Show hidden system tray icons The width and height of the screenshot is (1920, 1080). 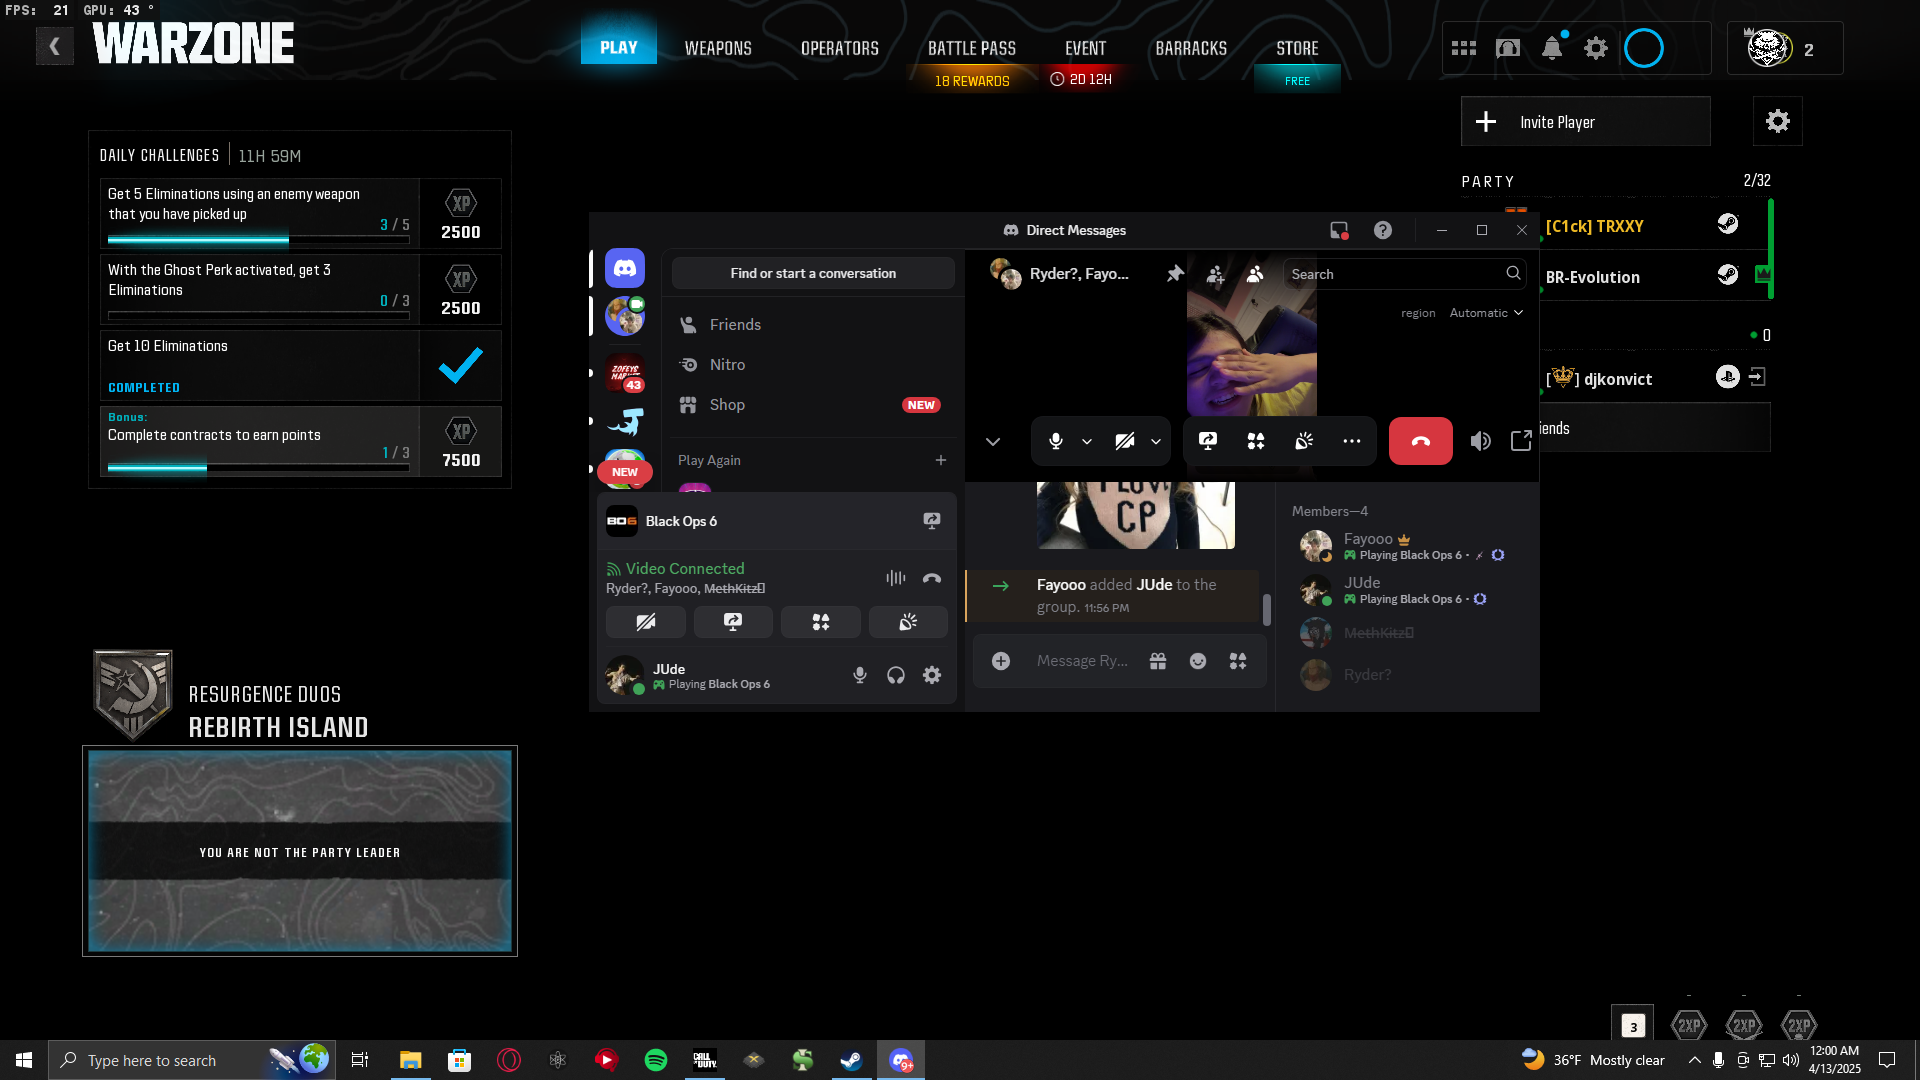1694,1060
